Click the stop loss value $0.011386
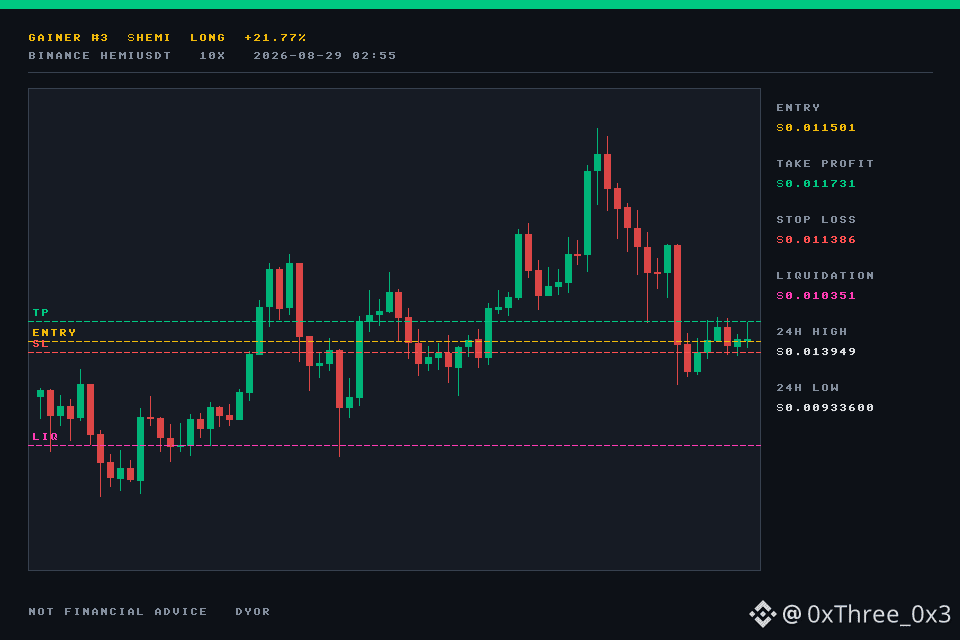The width and height of the screenshot is (960, 640). click(816, 239)
